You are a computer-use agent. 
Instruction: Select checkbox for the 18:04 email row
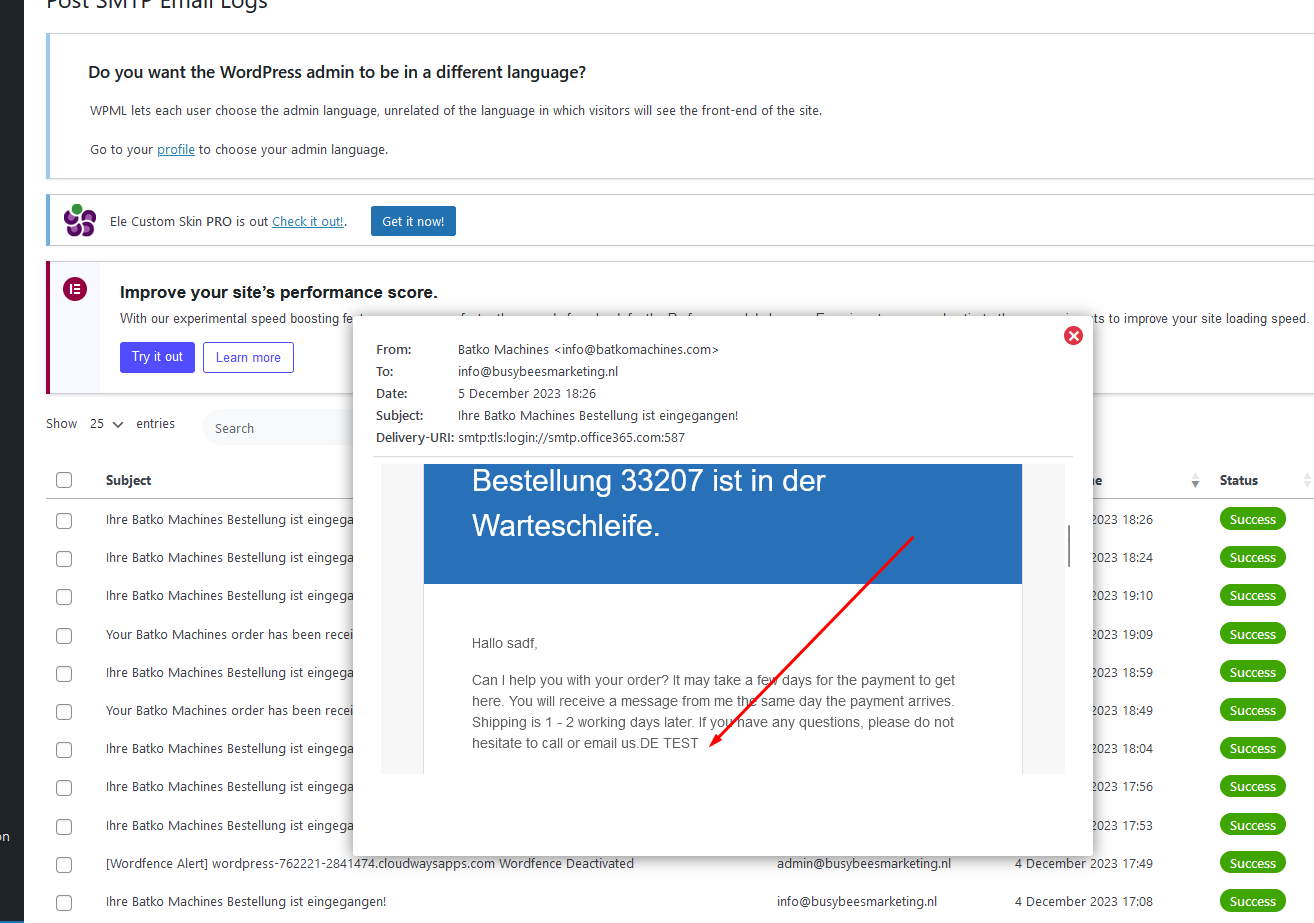pyautogui.click(x=64, y=749)
